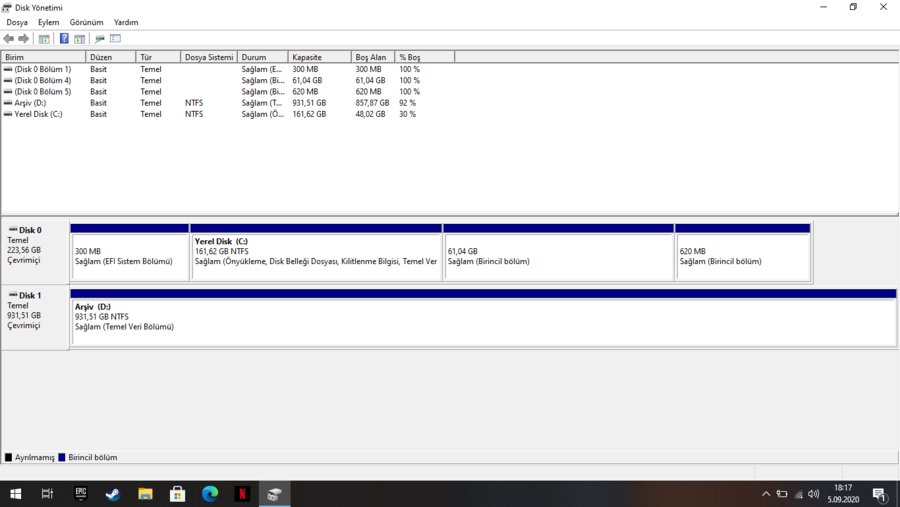Open the network tray icon
Viewport: 900px width, 507px height.
798,494
